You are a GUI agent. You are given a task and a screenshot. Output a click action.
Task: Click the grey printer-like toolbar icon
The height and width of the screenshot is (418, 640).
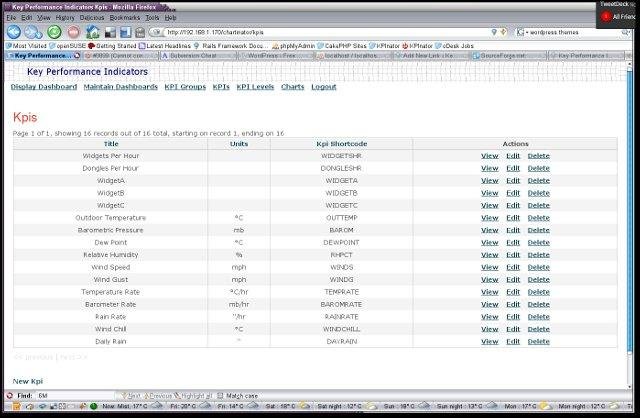coord(140,32)
